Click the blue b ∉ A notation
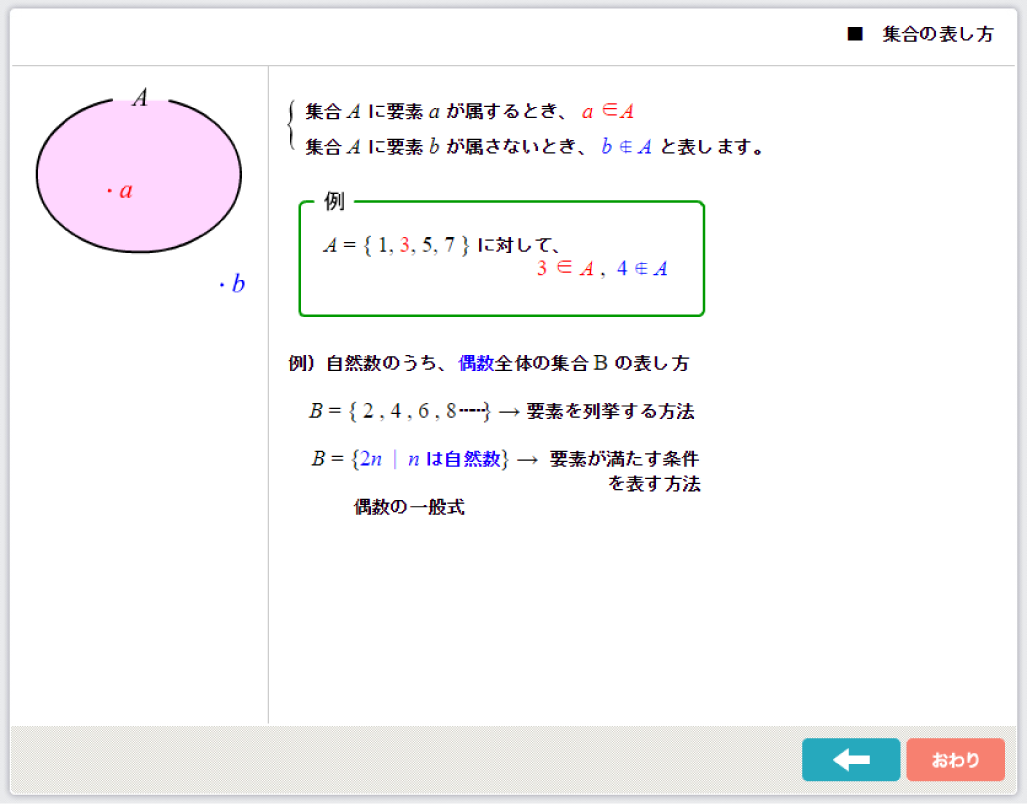 (x=626, y=147)
